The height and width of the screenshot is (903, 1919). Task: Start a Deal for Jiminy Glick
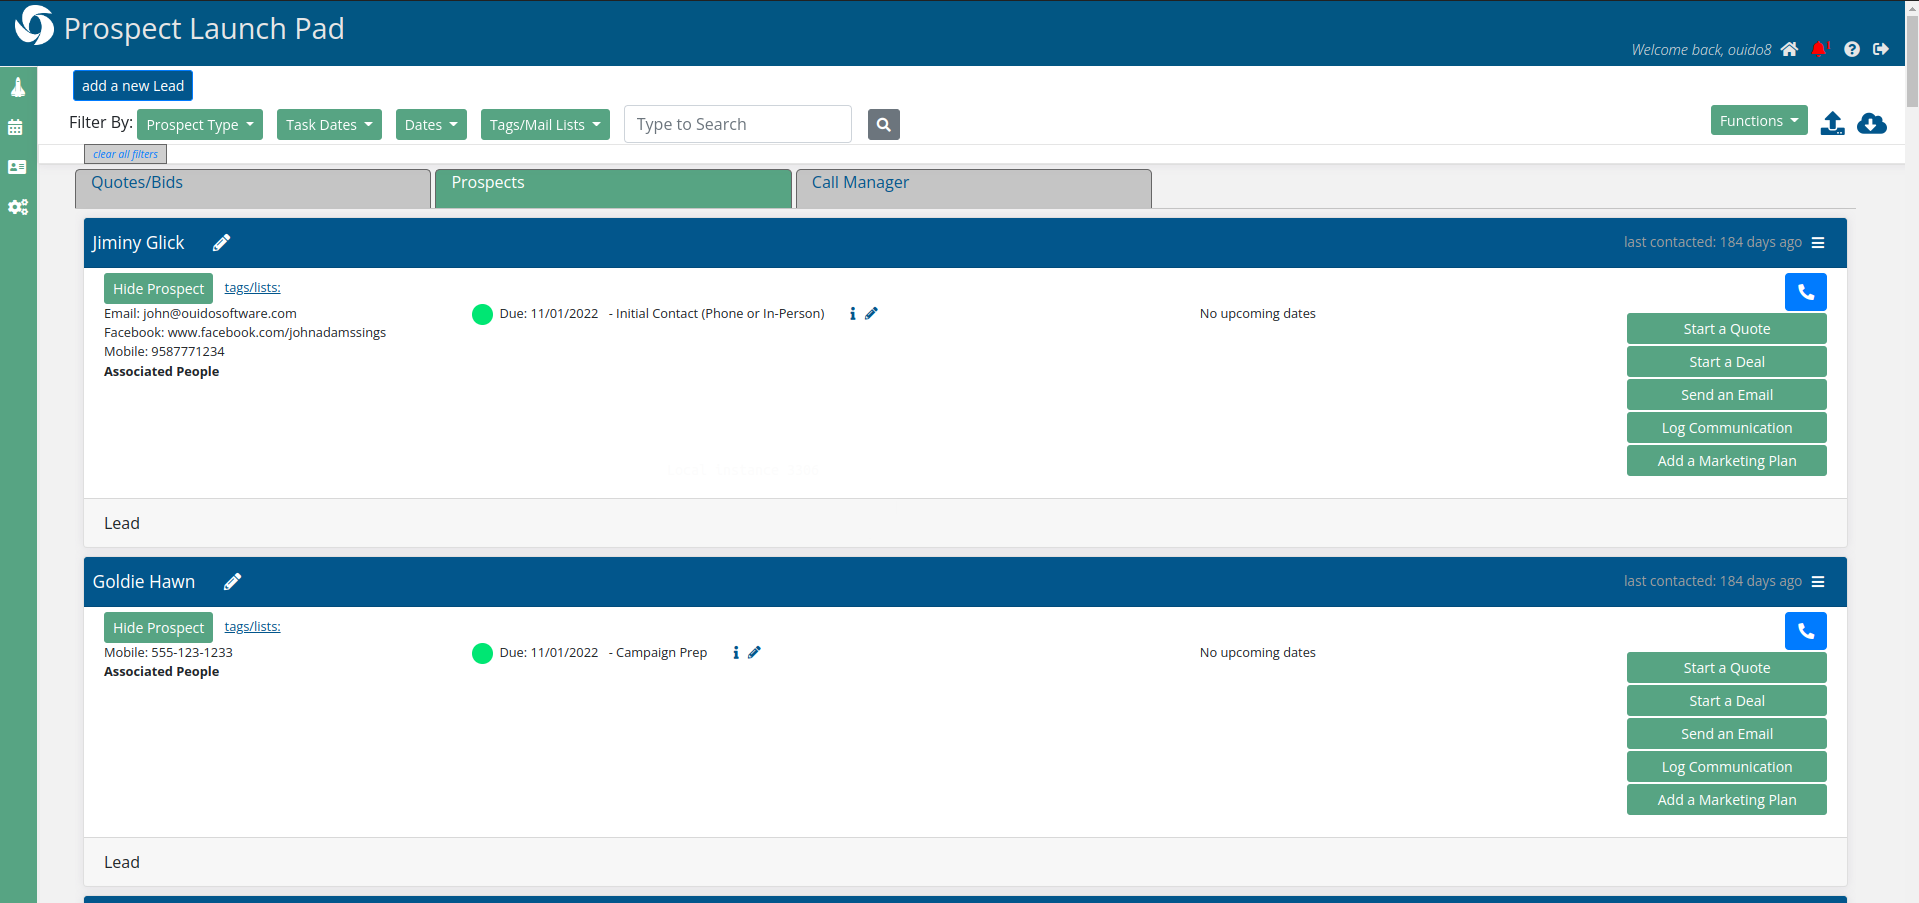(x=1726, y=362)
